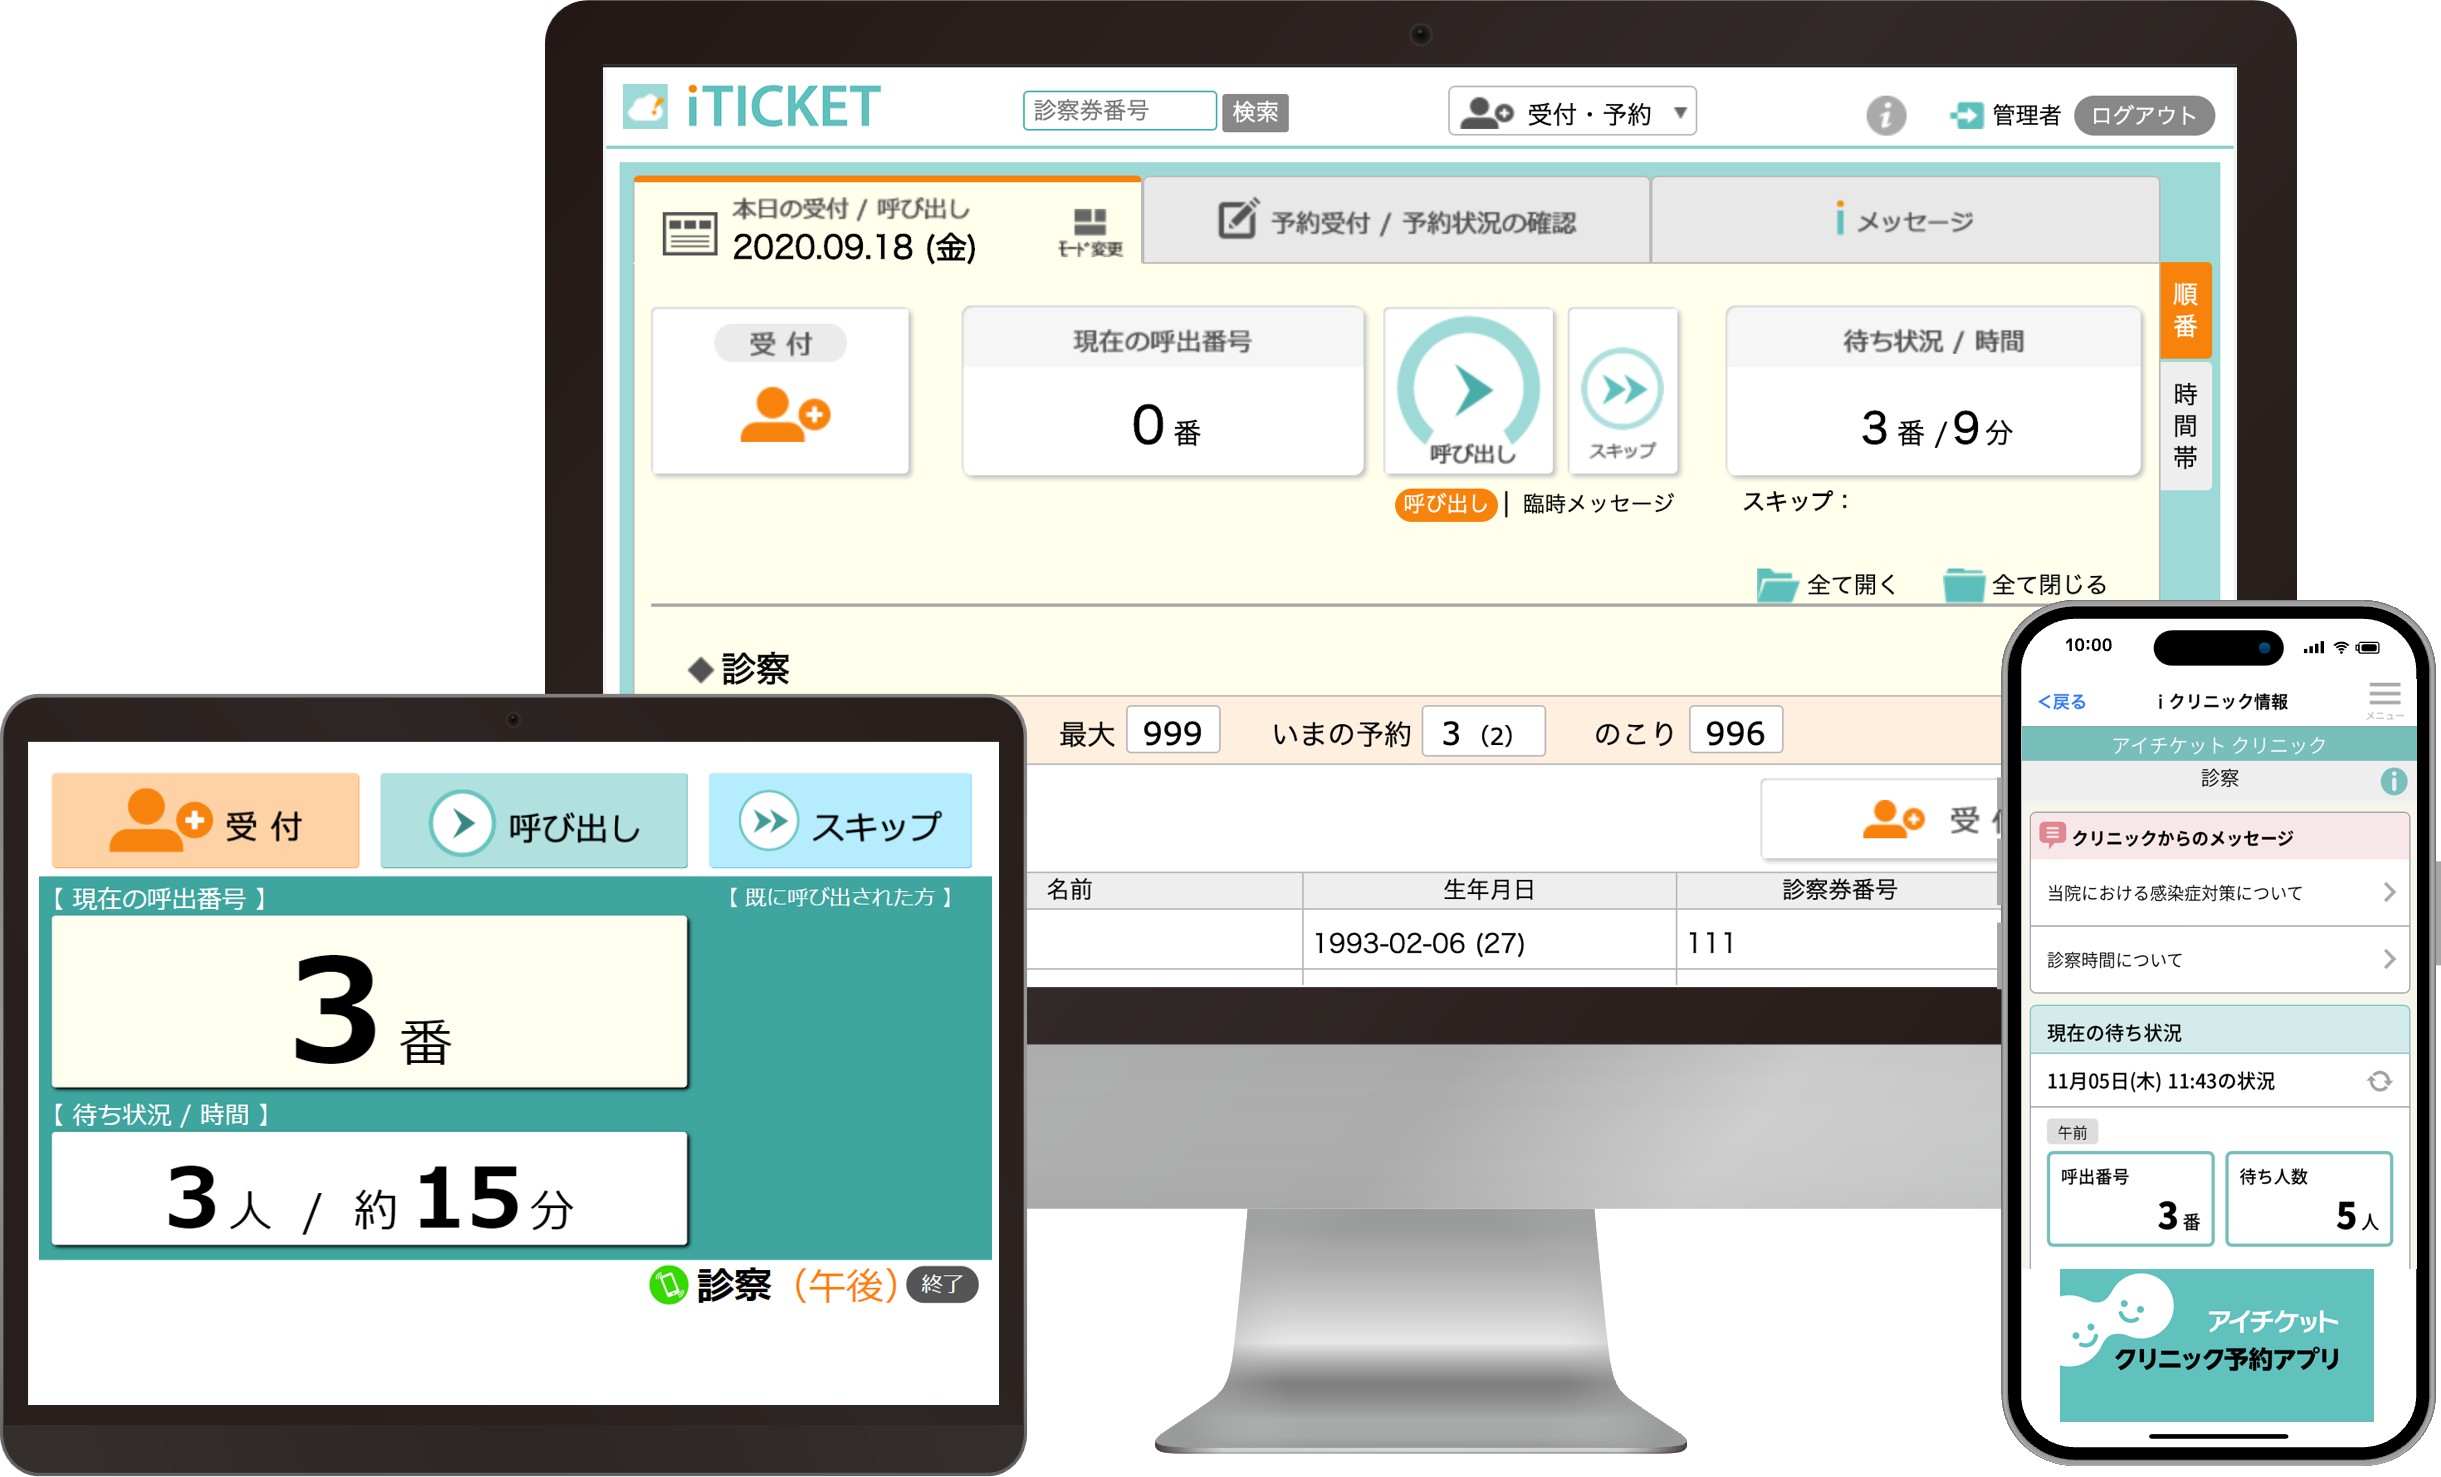This screenshot has height=1477, width=2441.
Task: Click the orange reception add-patient icon
Action: [x=783, y=414]
